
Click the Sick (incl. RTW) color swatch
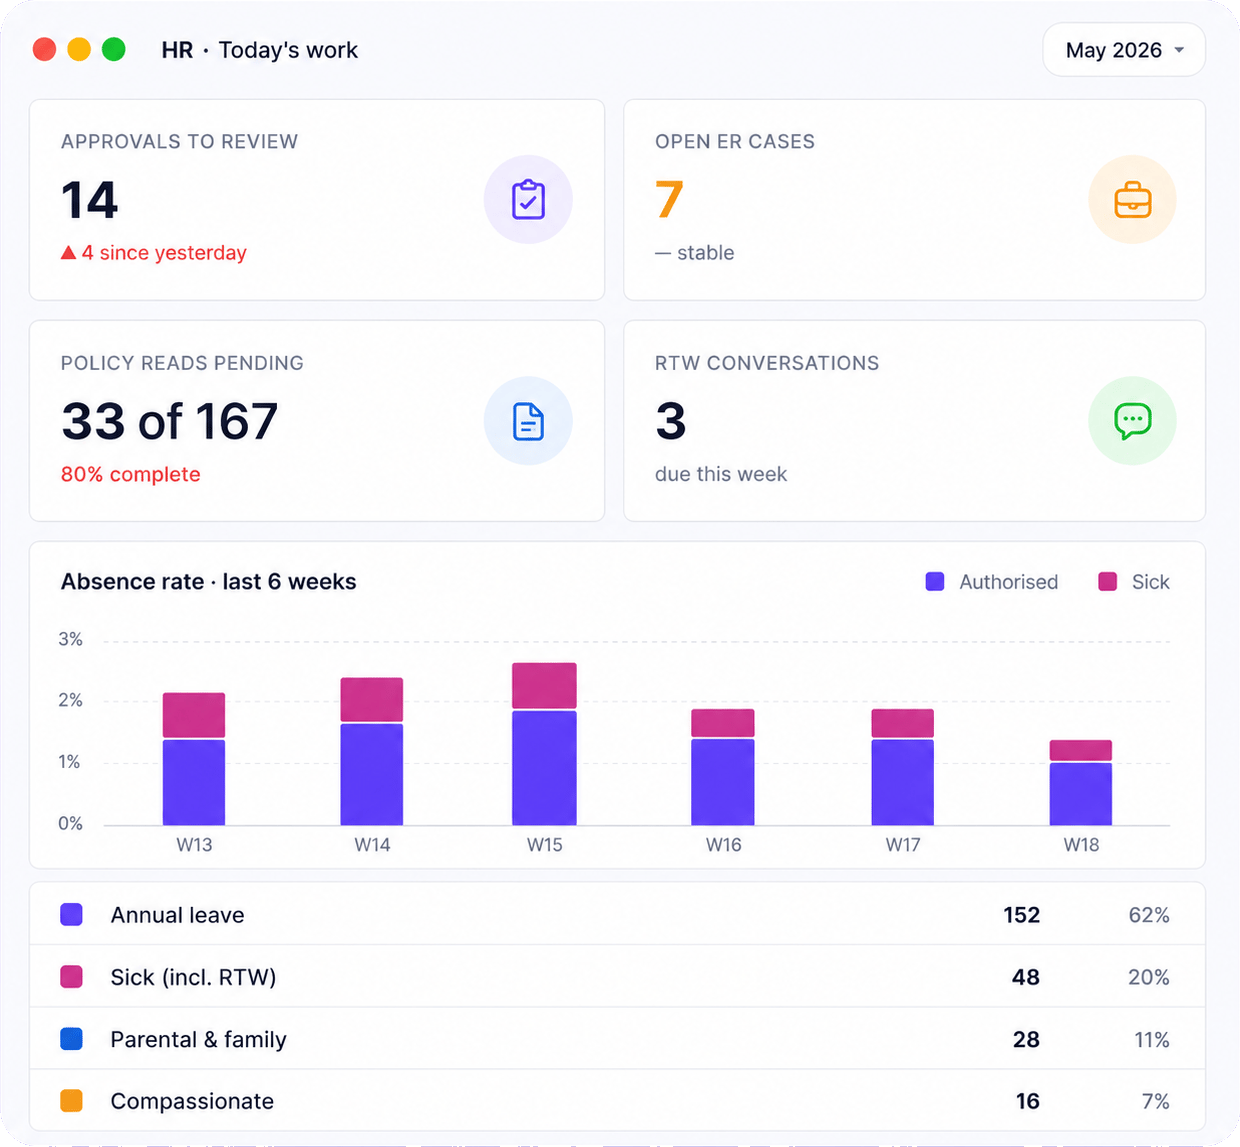click(71, 977)
